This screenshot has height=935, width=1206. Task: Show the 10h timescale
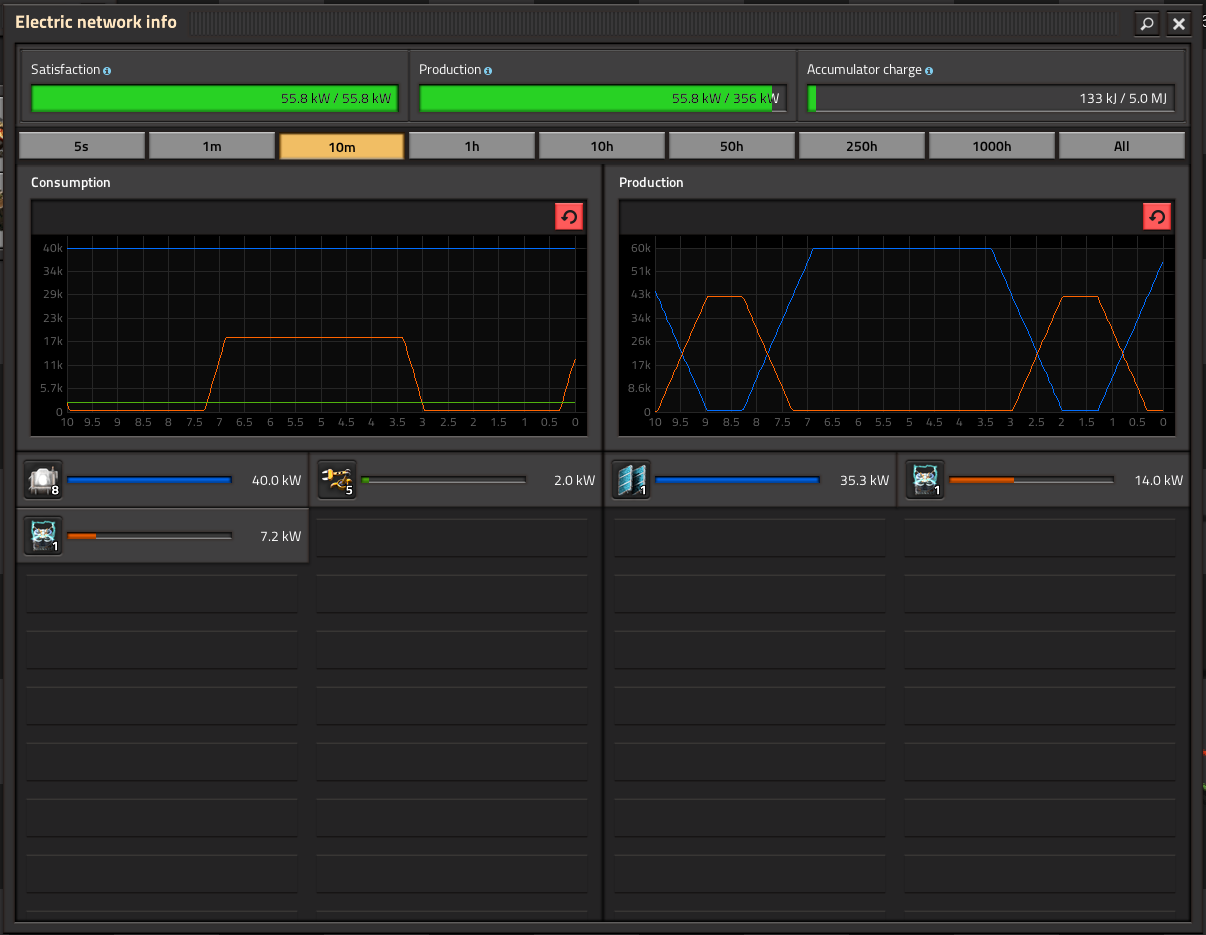(601, 146)
